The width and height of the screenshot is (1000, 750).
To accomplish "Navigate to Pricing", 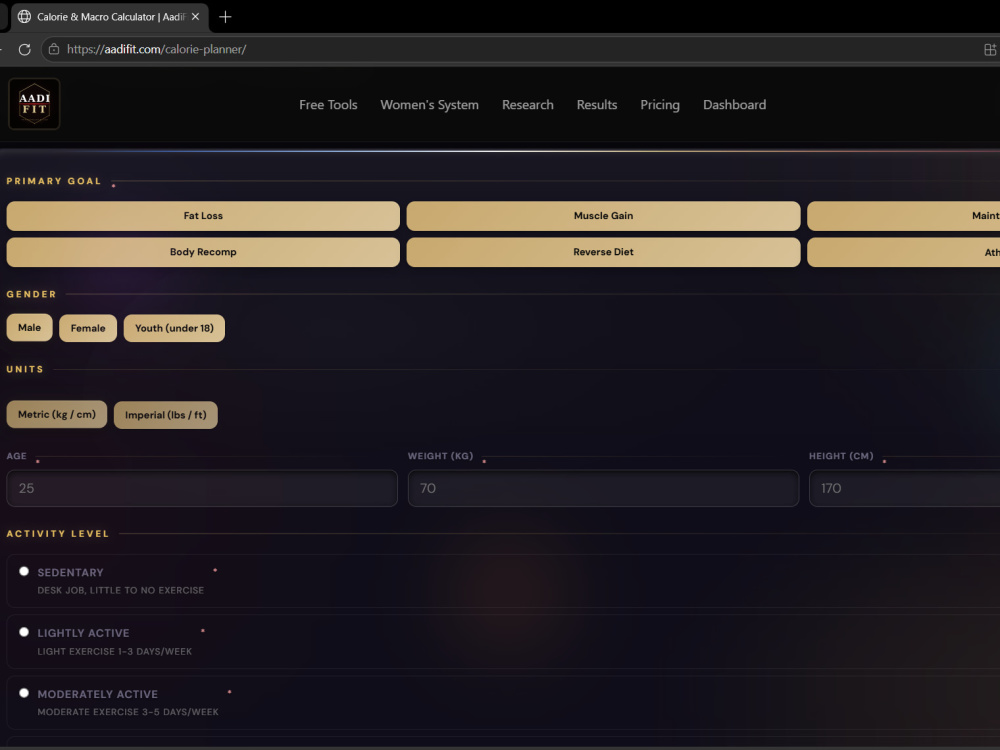I will pos(659,105).
